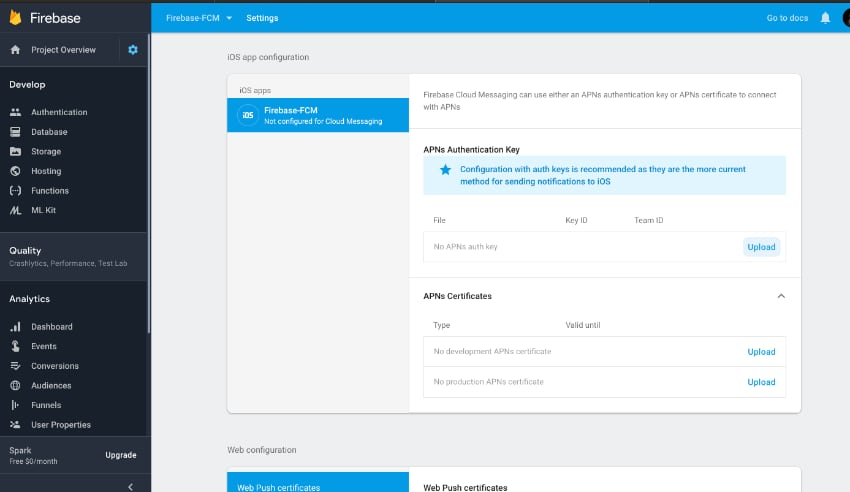Image resolution: width=850 pixels, height=492 pixels.
Task: Click the Conversions icon
Action: (x=15, y=366)
